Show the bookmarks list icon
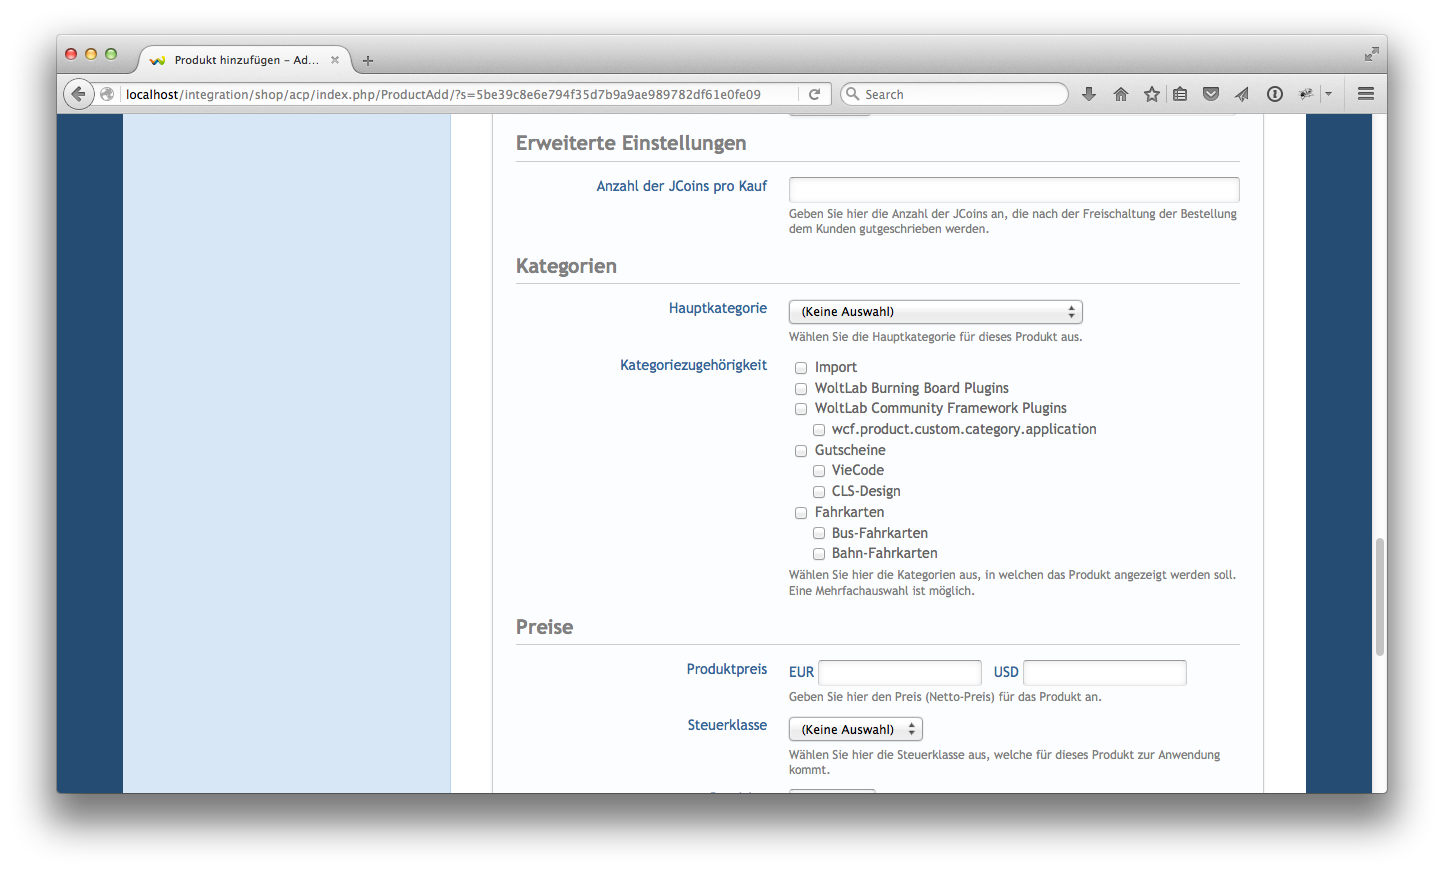This screenshot has height=872, width=1444. [1180, 94]
